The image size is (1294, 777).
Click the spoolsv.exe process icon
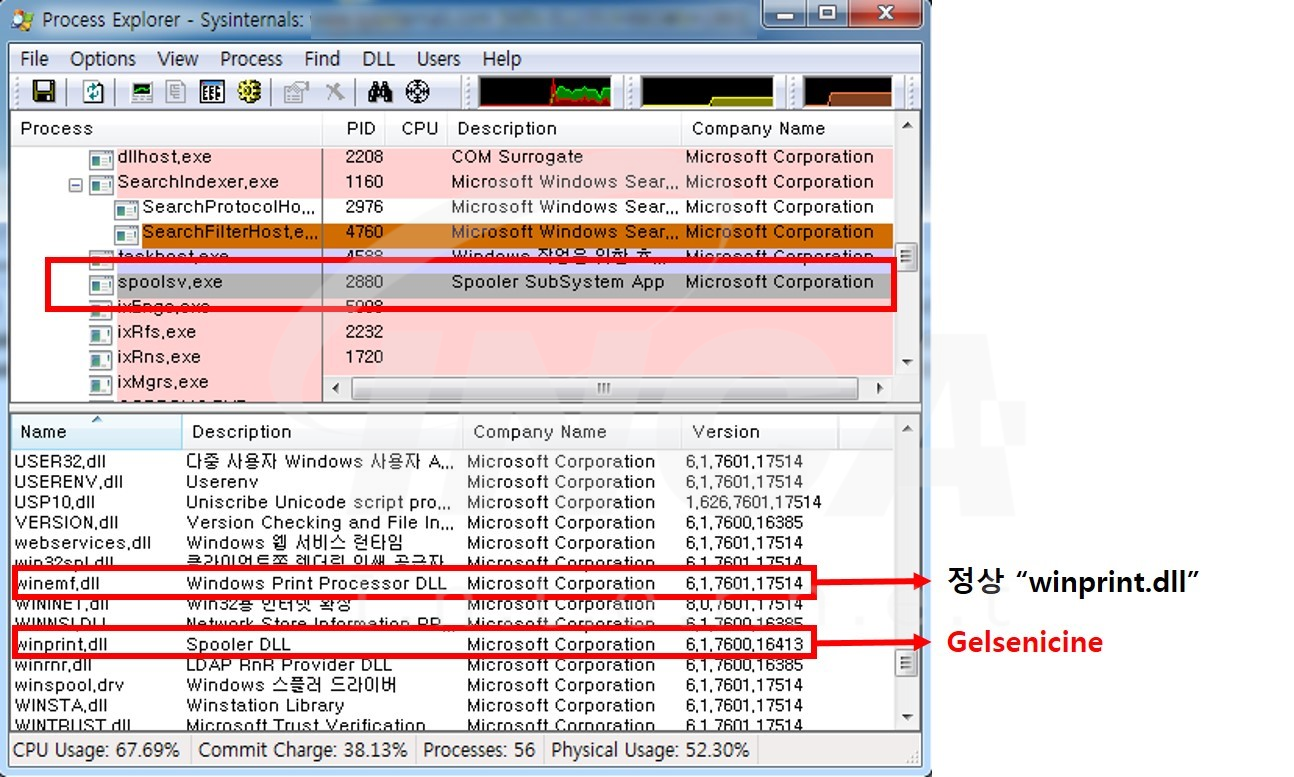pyautogui.click(x=101, y=283)
